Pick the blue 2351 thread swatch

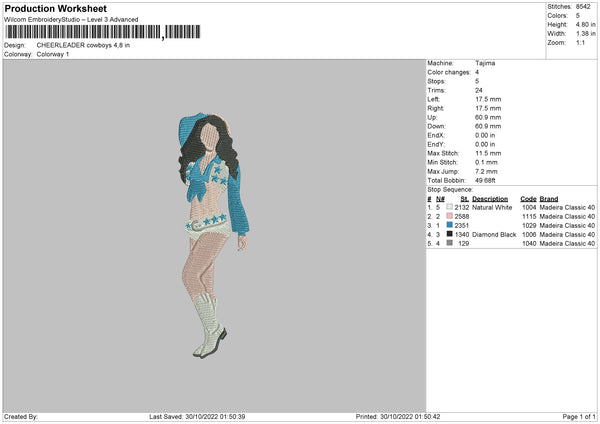[449, 226]
